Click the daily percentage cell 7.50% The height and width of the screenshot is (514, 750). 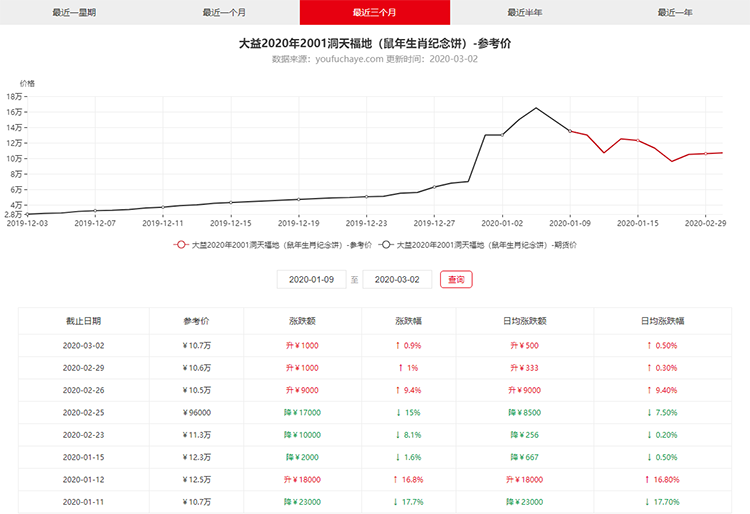tap(662, 412)
